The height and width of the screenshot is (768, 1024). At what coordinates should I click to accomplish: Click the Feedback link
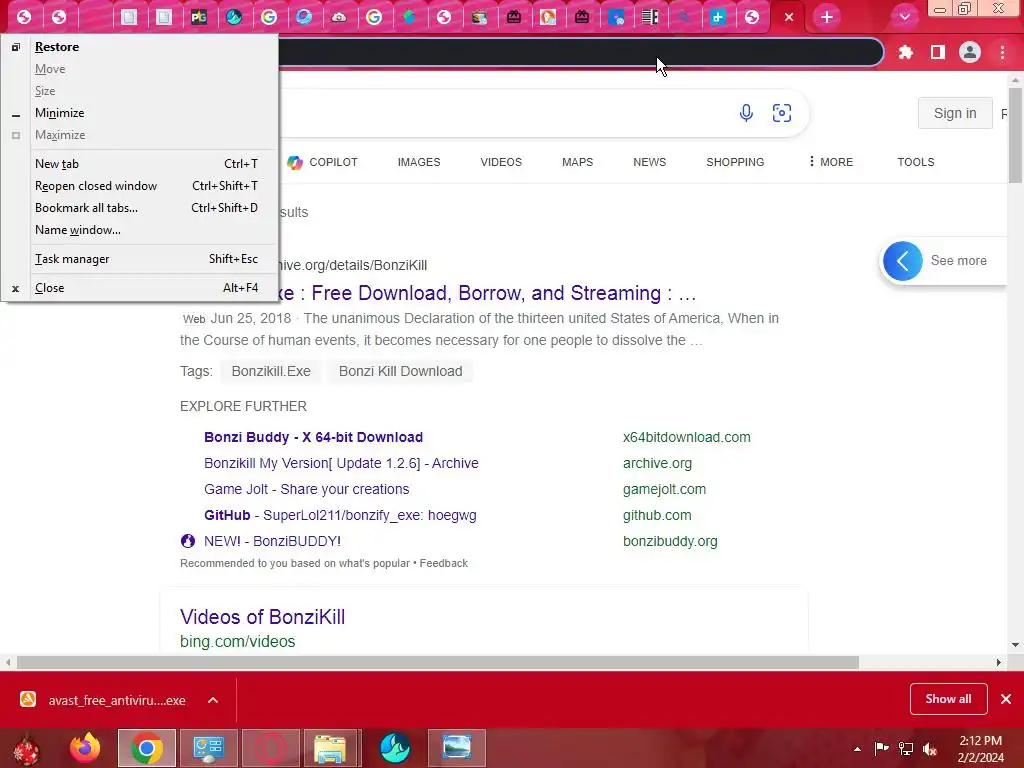443,563
